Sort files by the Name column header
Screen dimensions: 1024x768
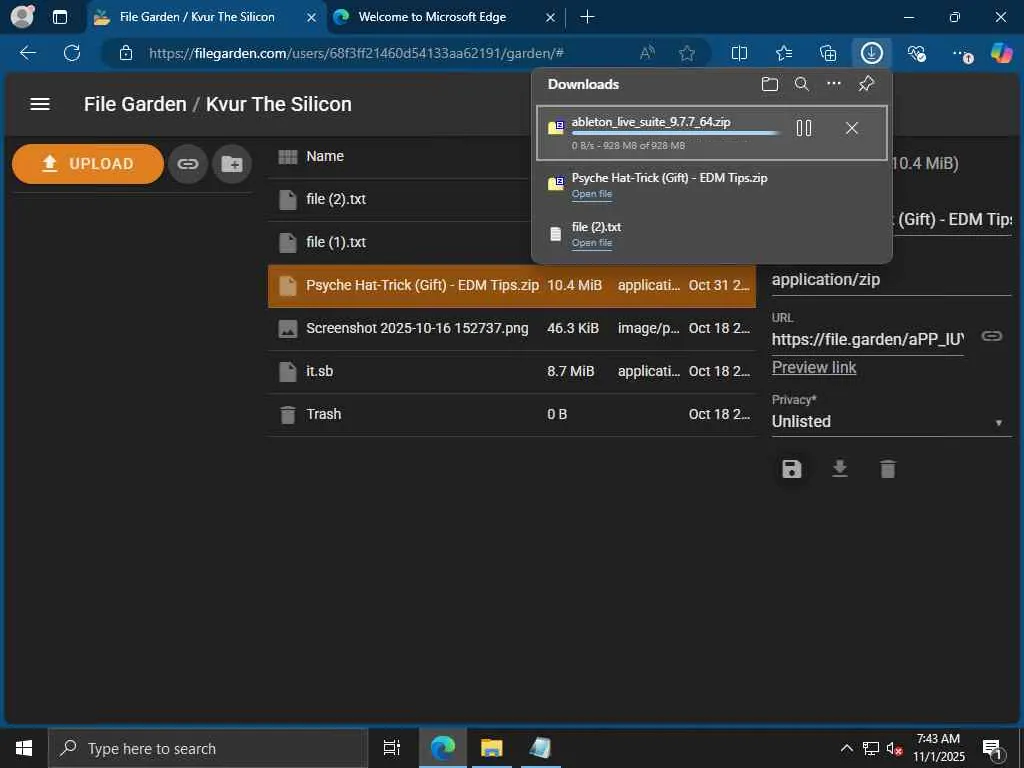click(x=325, y=156)
